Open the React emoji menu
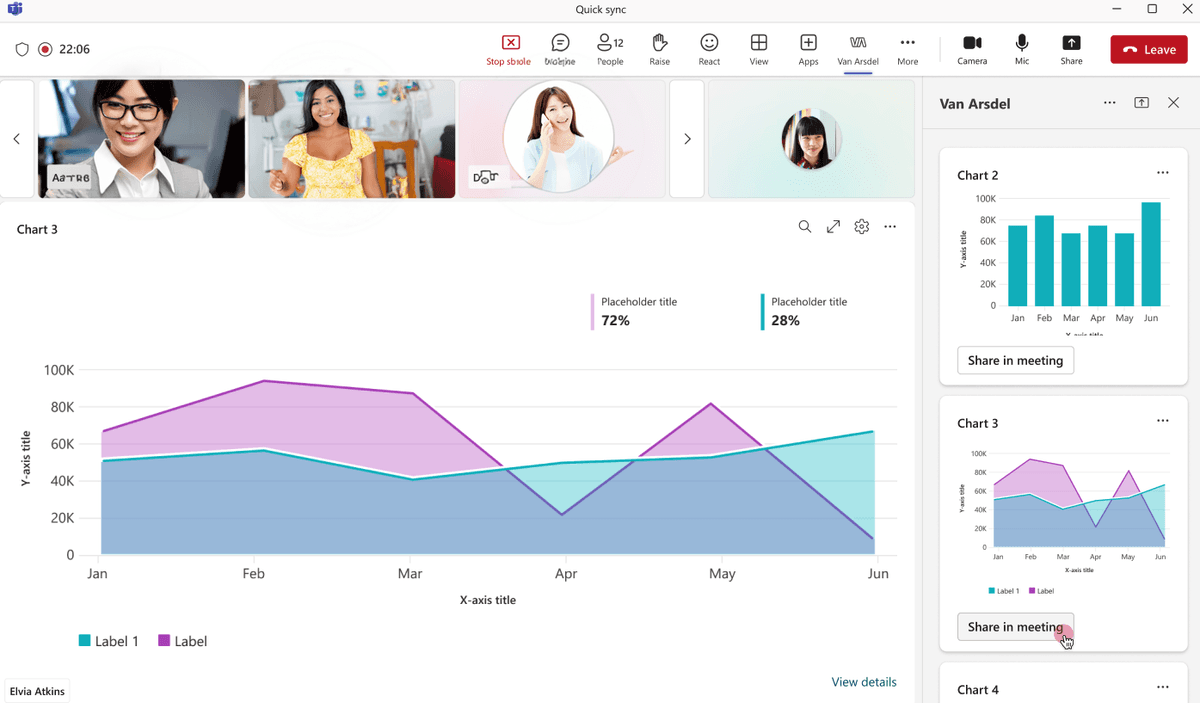1200x703 pixels. (709, 49)
